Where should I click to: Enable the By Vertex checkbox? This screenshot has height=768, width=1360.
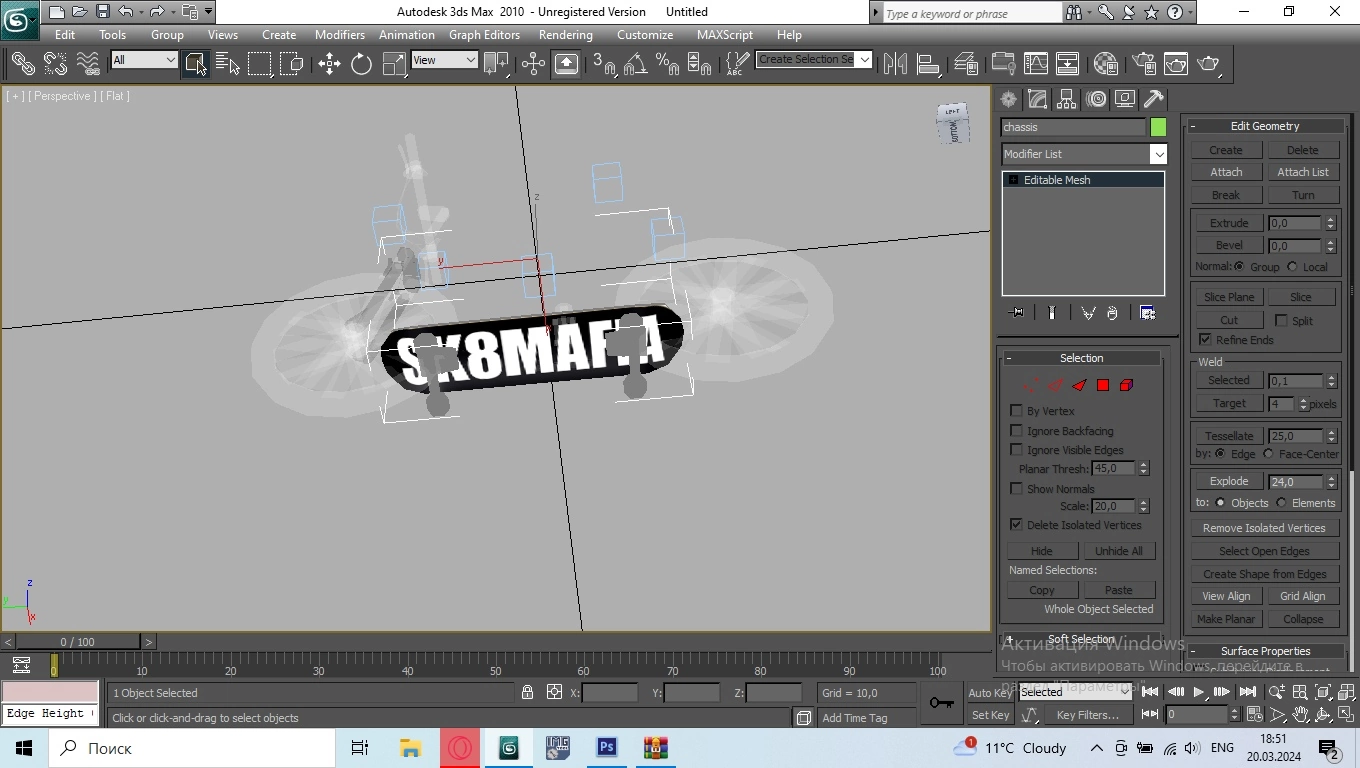[1016, 411]
